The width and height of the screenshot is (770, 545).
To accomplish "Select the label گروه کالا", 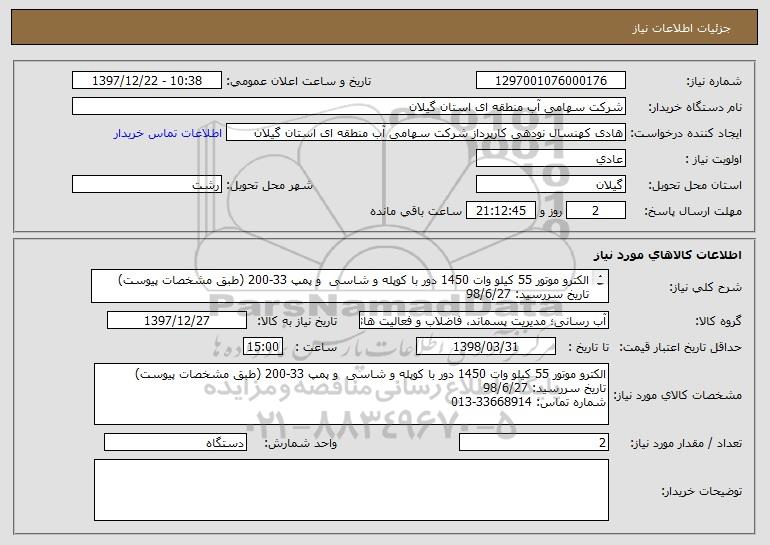I will (x=718, y=321).
